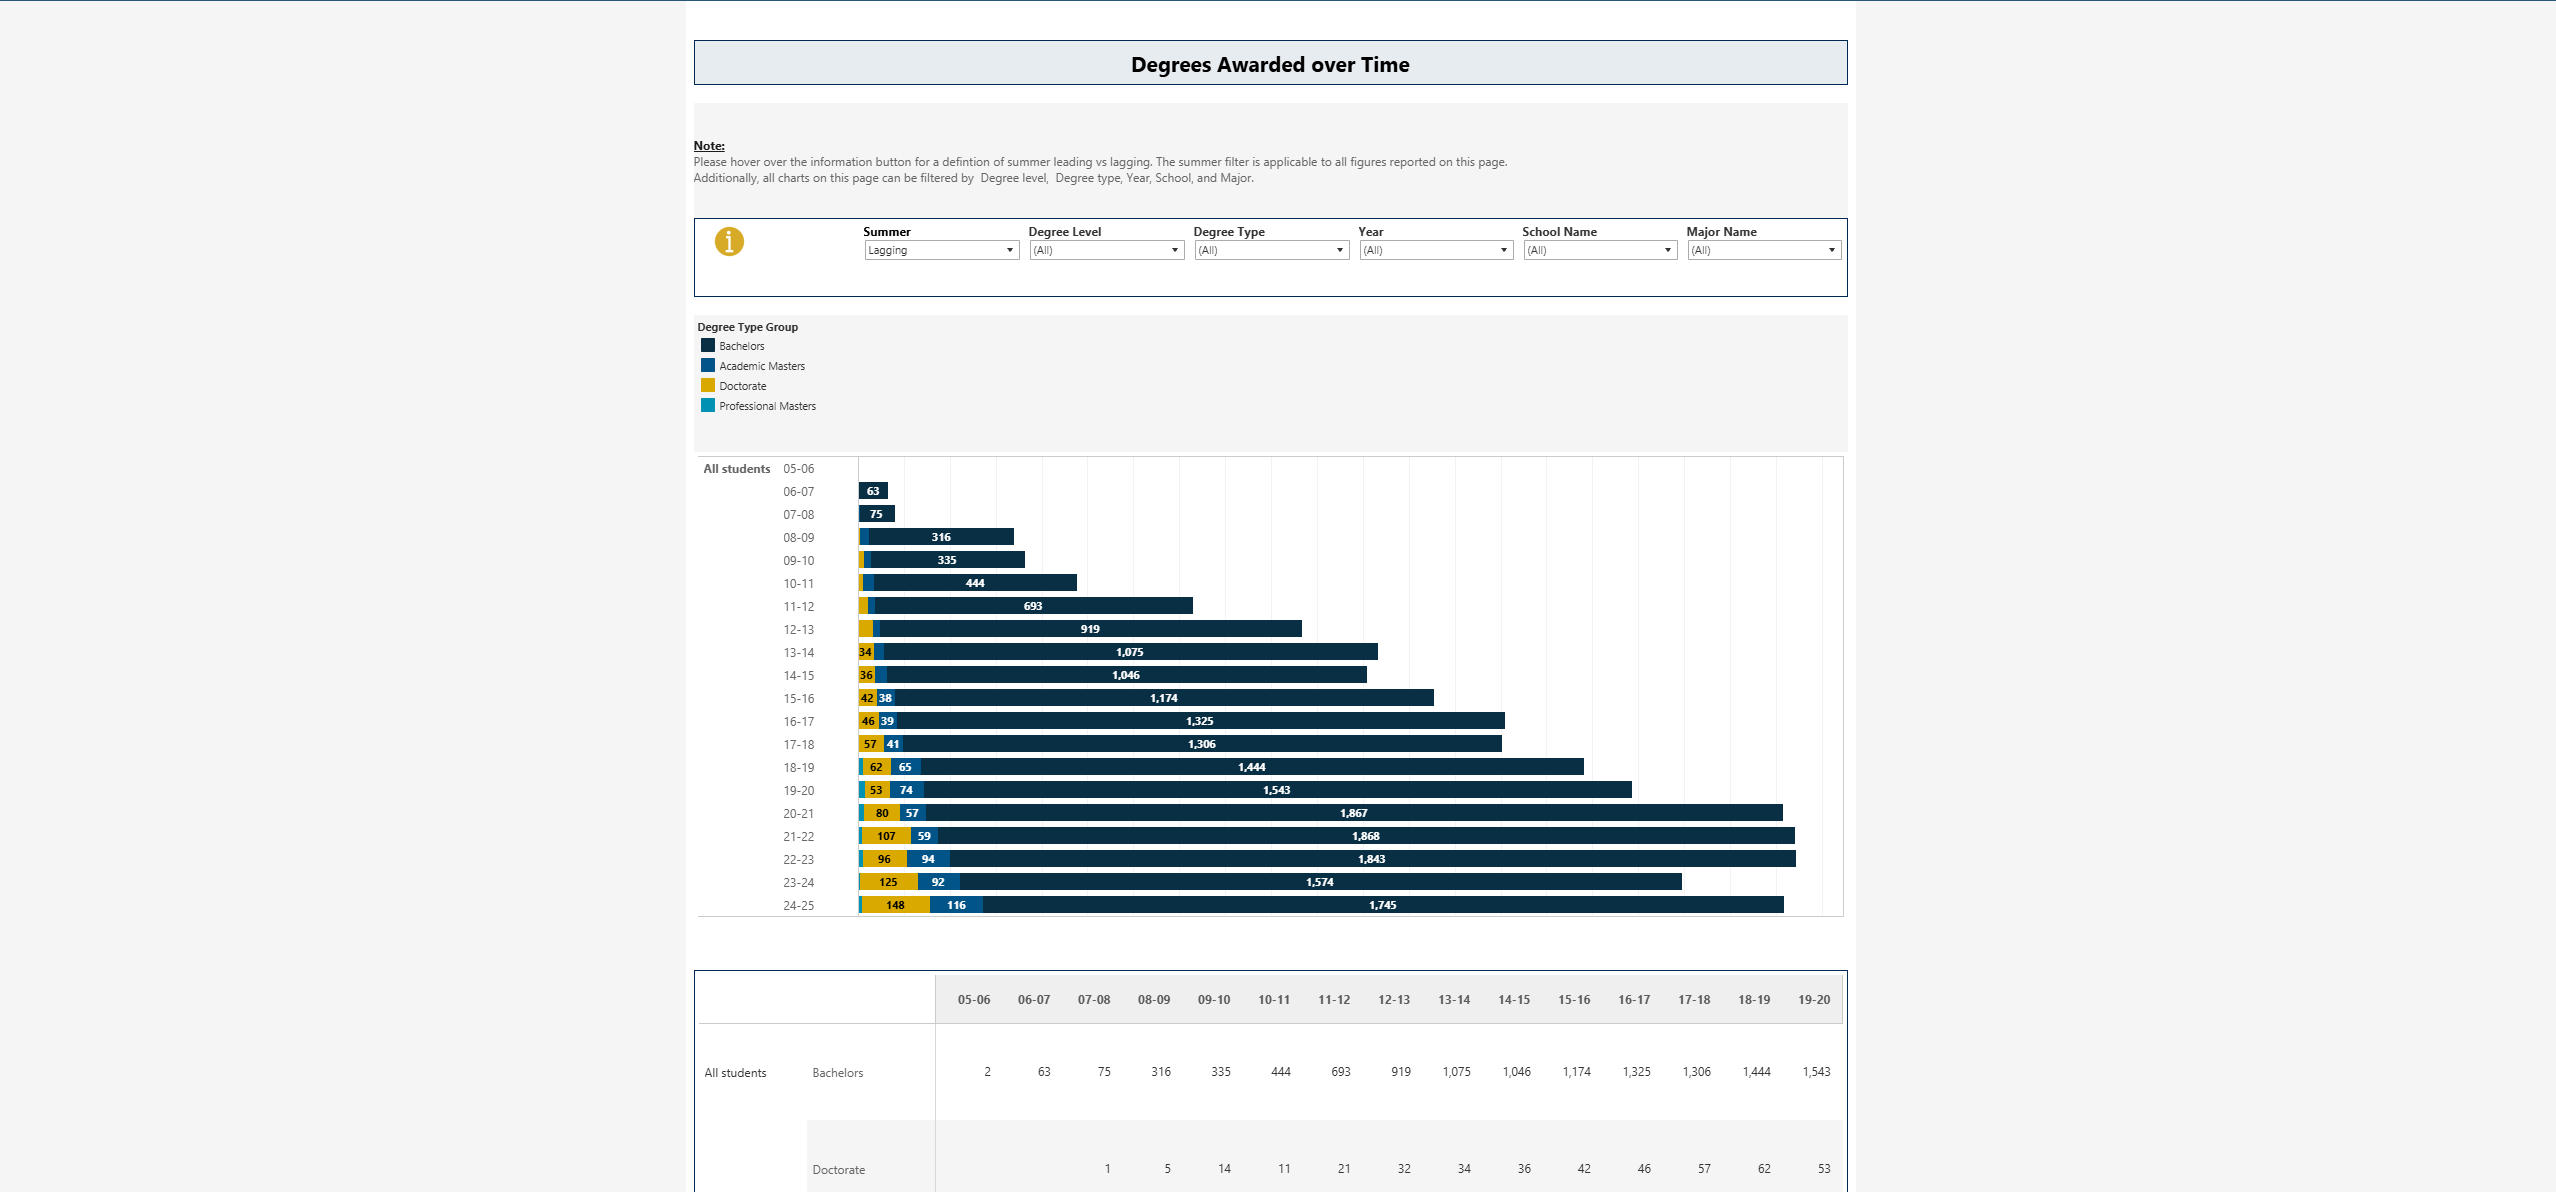Viewport: 2556px width, 1192px height.
Task: Expand the Year filter dropdown
Action: (x=1435, y=250)
